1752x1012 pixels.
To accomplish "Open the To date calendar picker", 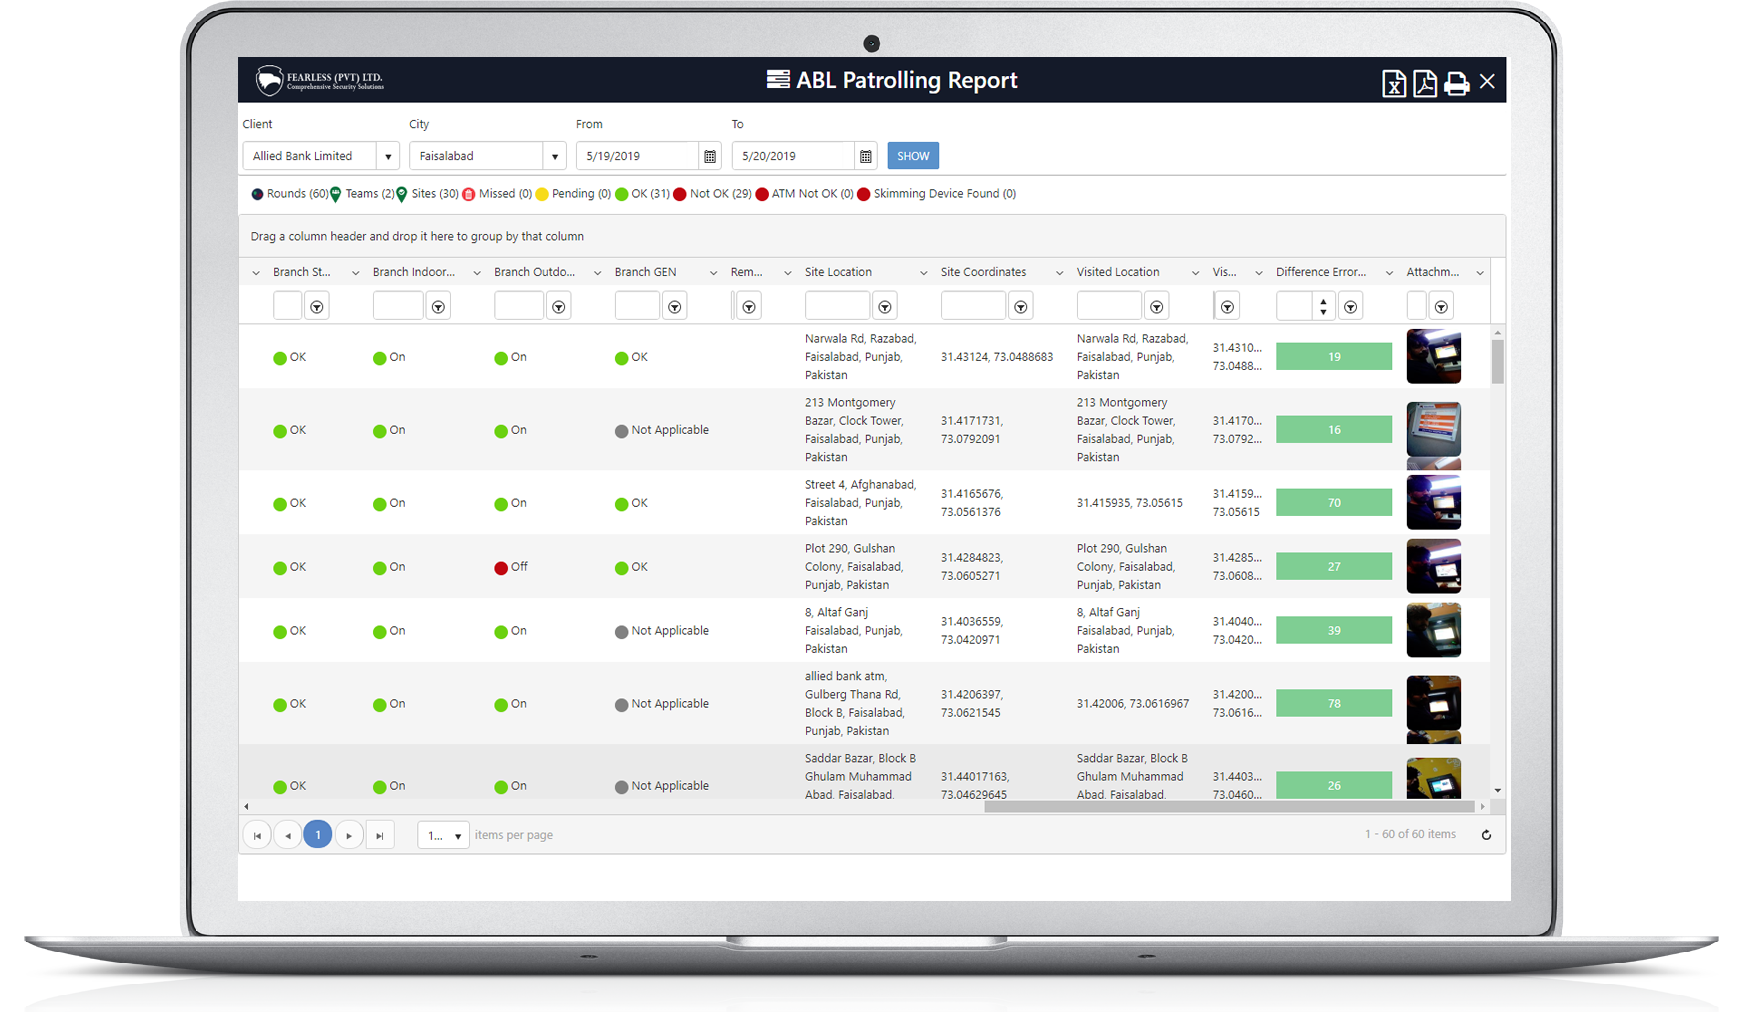I will pos(866,156).
